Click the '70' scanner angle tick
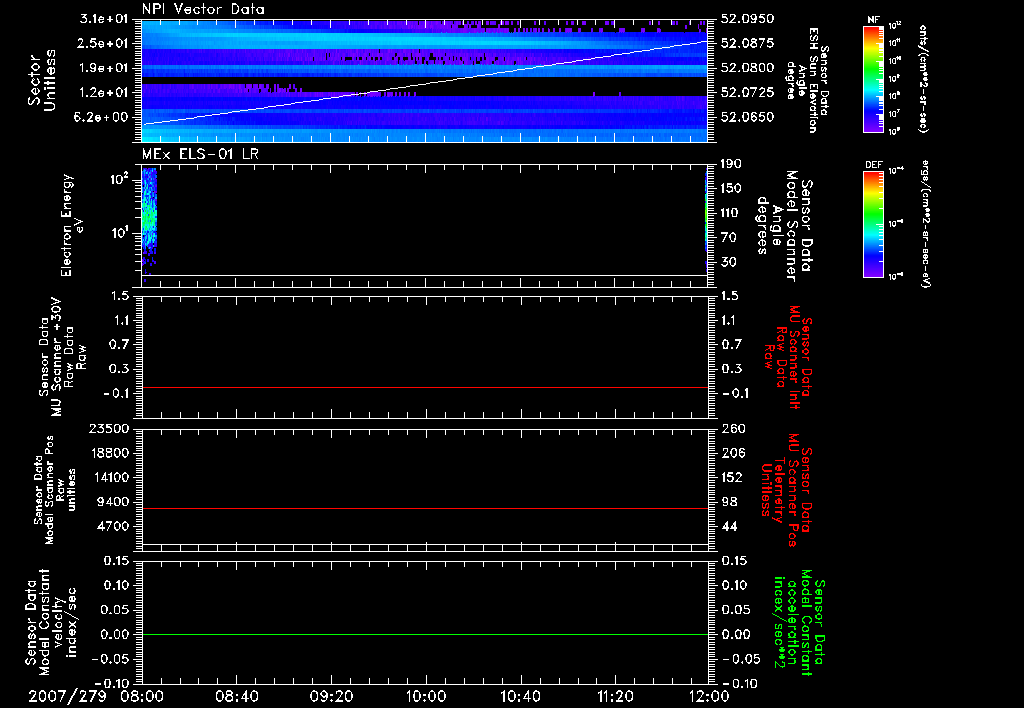The image size is (1024, 708). coord(728,238)
